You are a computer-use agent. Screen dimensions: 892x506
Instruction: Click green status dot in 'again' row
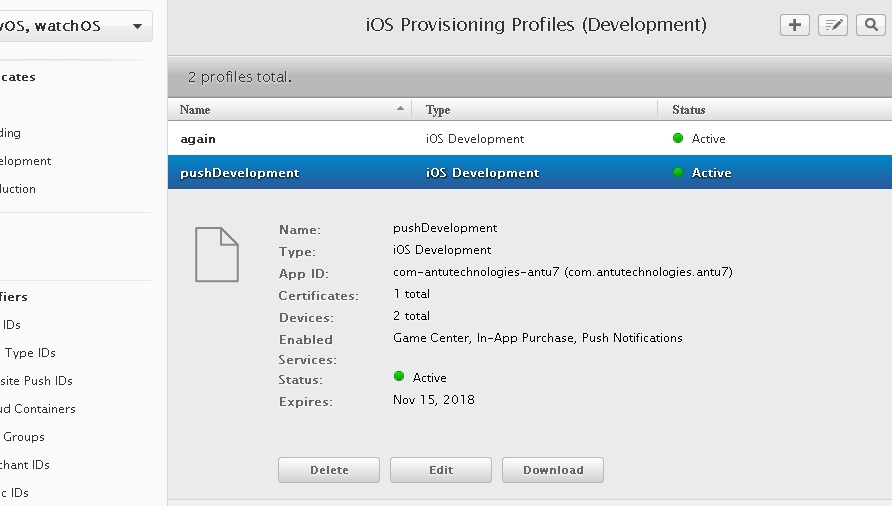pos(678,139)
